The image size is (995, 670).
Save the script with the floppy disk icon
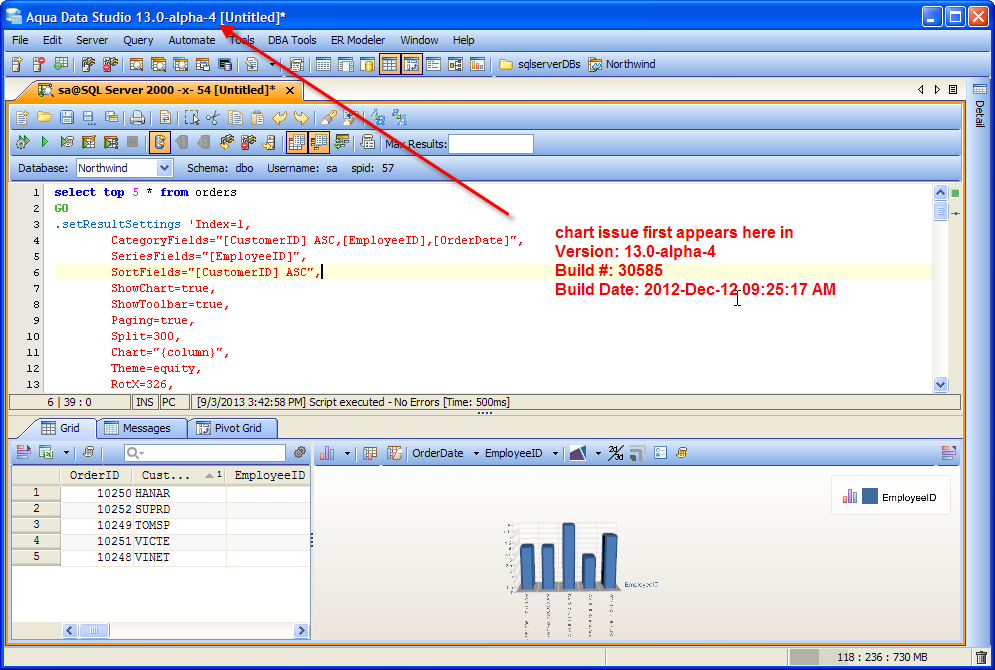pos(67,117)
